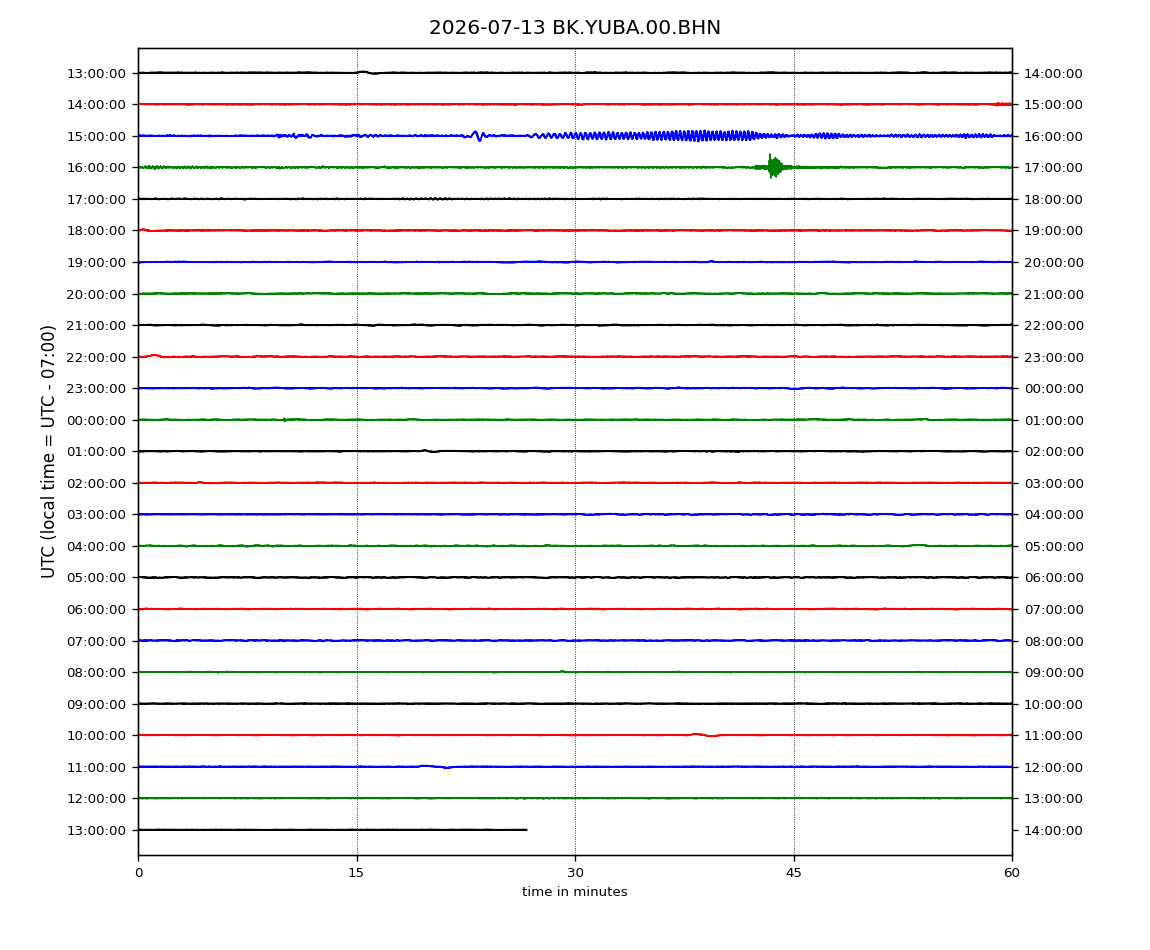Screen dimensions: 1150x950
Task: Select the 17:00:00 right-axis label
Action: [x=1053, y=168]
